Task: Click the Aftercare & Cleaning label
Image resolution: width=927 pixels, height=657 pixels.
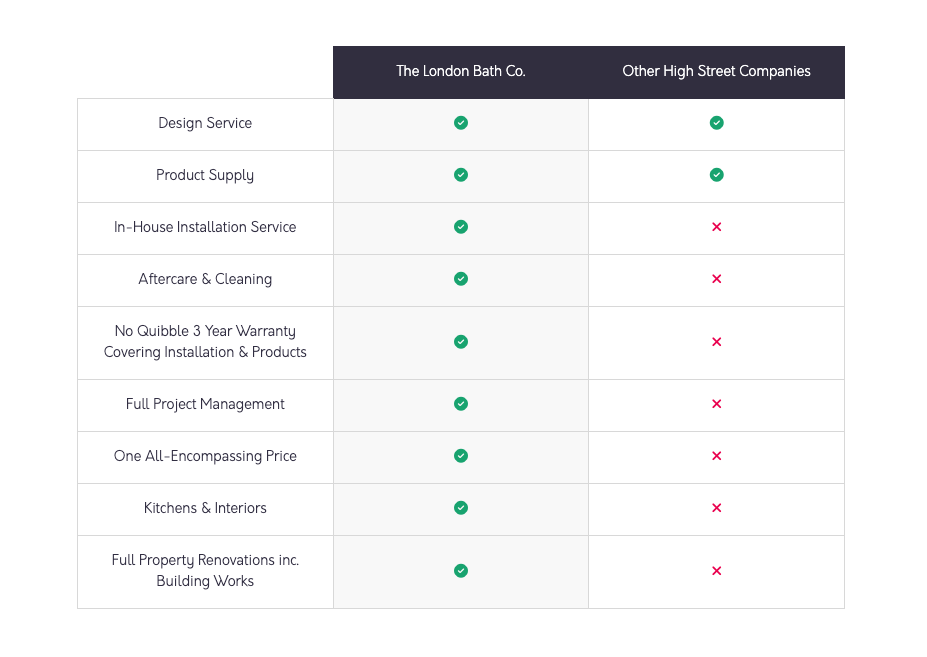Action: point(205,279)
